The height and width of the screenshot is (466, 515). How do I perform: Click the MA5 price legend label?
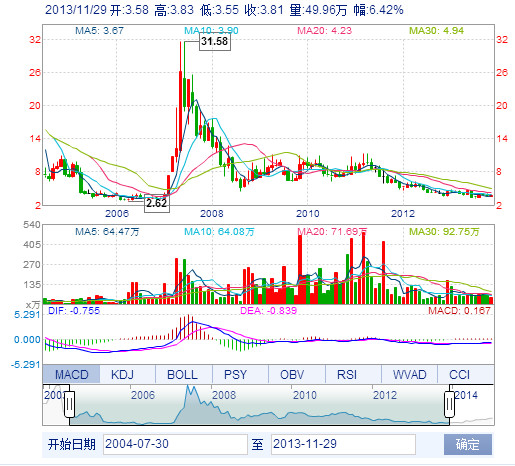[x=99, y=31]
